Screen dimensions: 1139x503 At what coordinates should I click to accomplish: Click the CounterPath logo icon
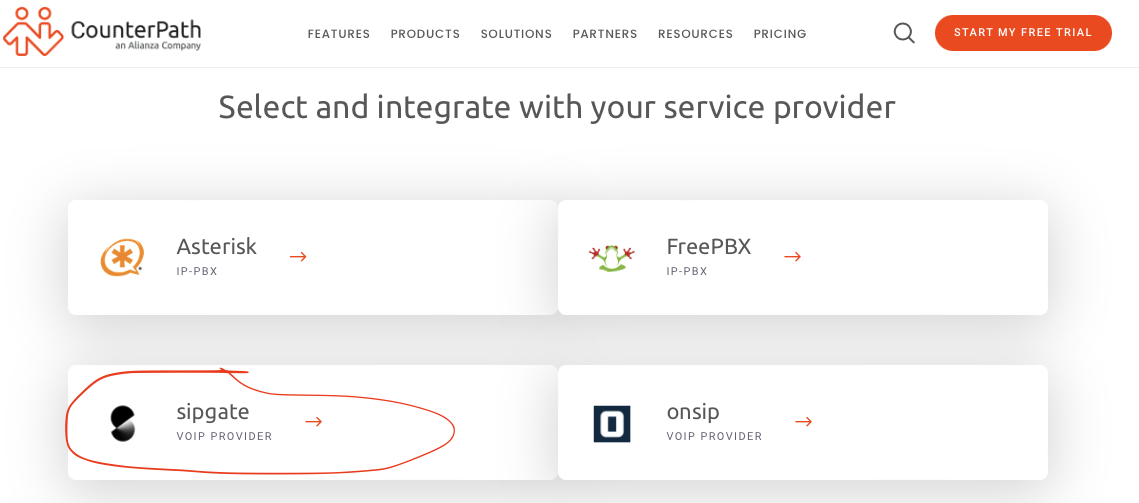[x=33, y=32]
